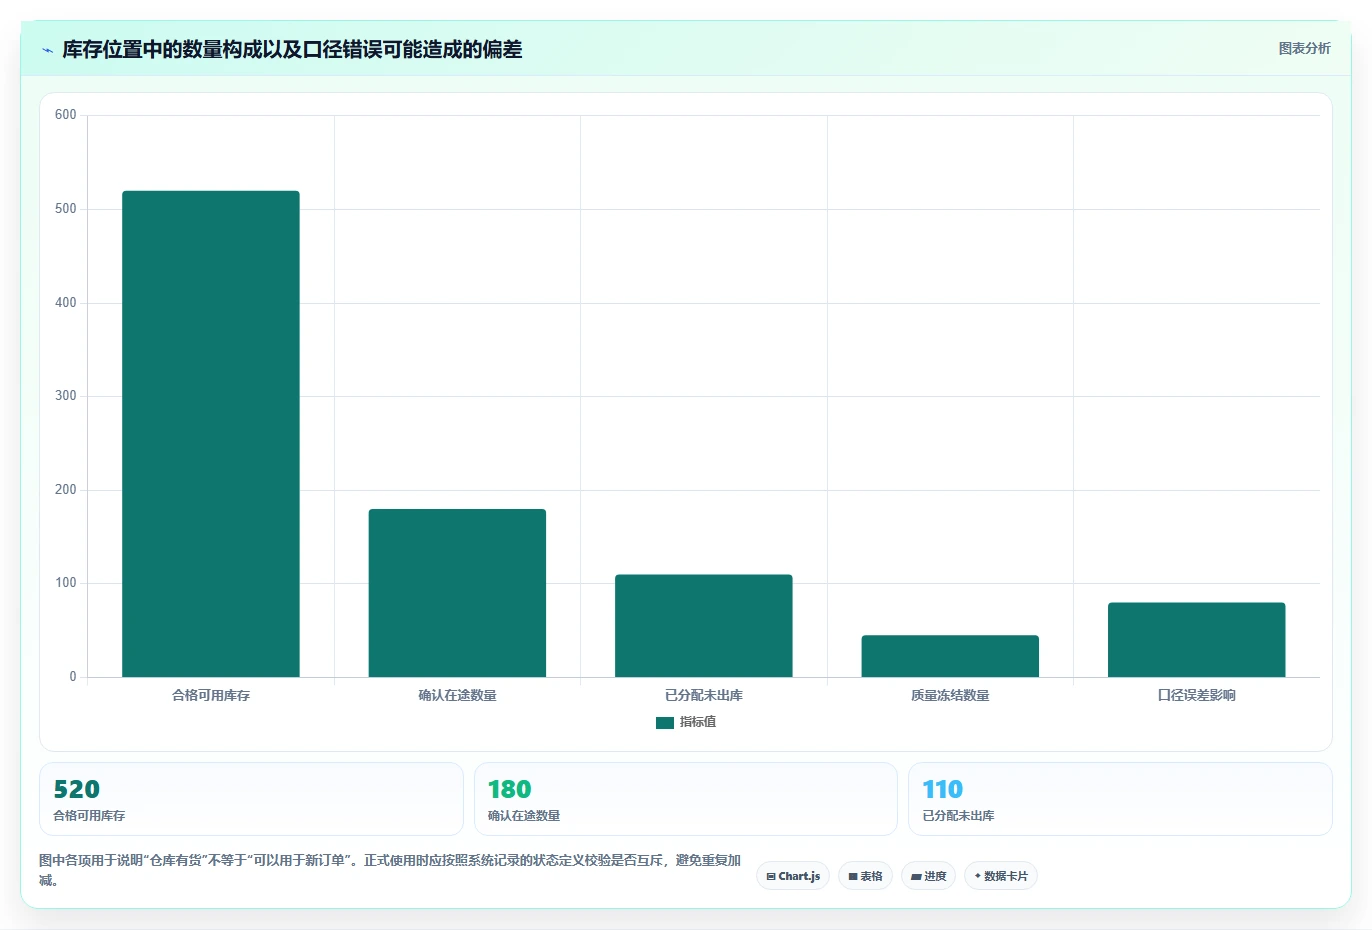Click the 520 value in the stat card
Screen dimensions: 1372x930
[77, 789]
